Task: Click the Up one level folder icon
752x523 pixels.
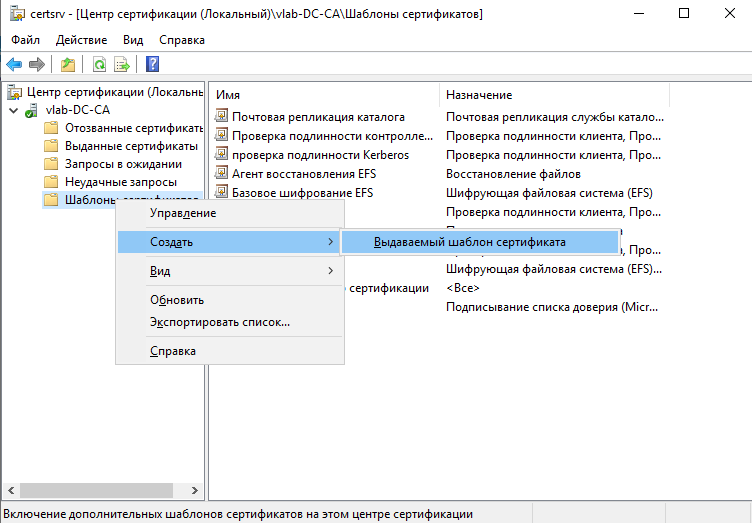Action: pyautogui.click(x=68, y=64)
